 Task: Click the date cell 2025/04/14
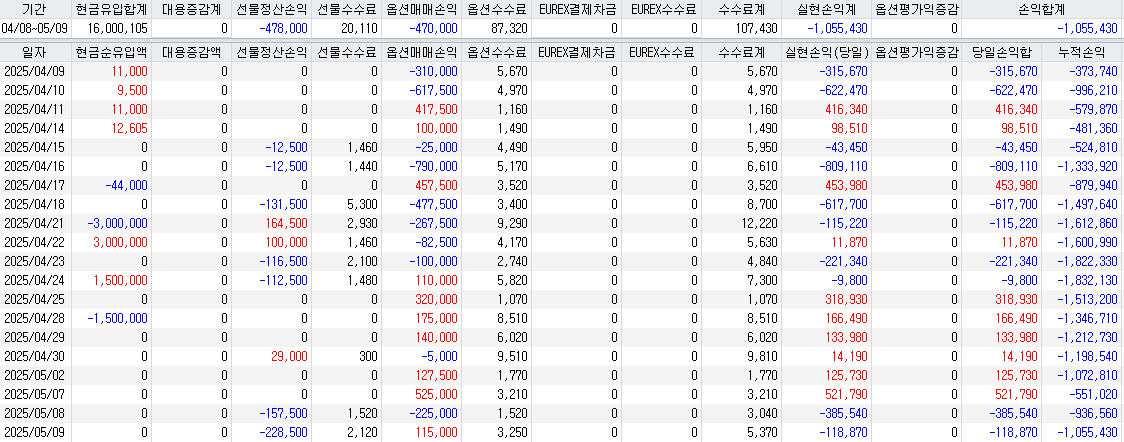click(35, 128)
